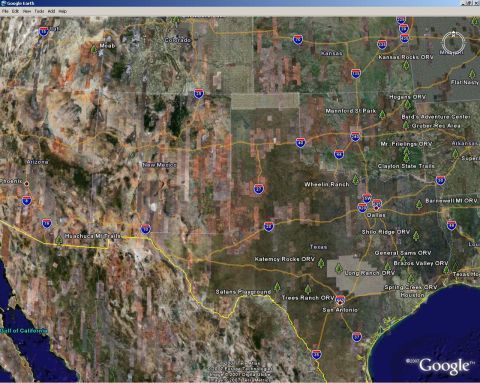This screenshot has width=480, height=383.
Task: Click the Dallas city label
Action: click(376, 215)
